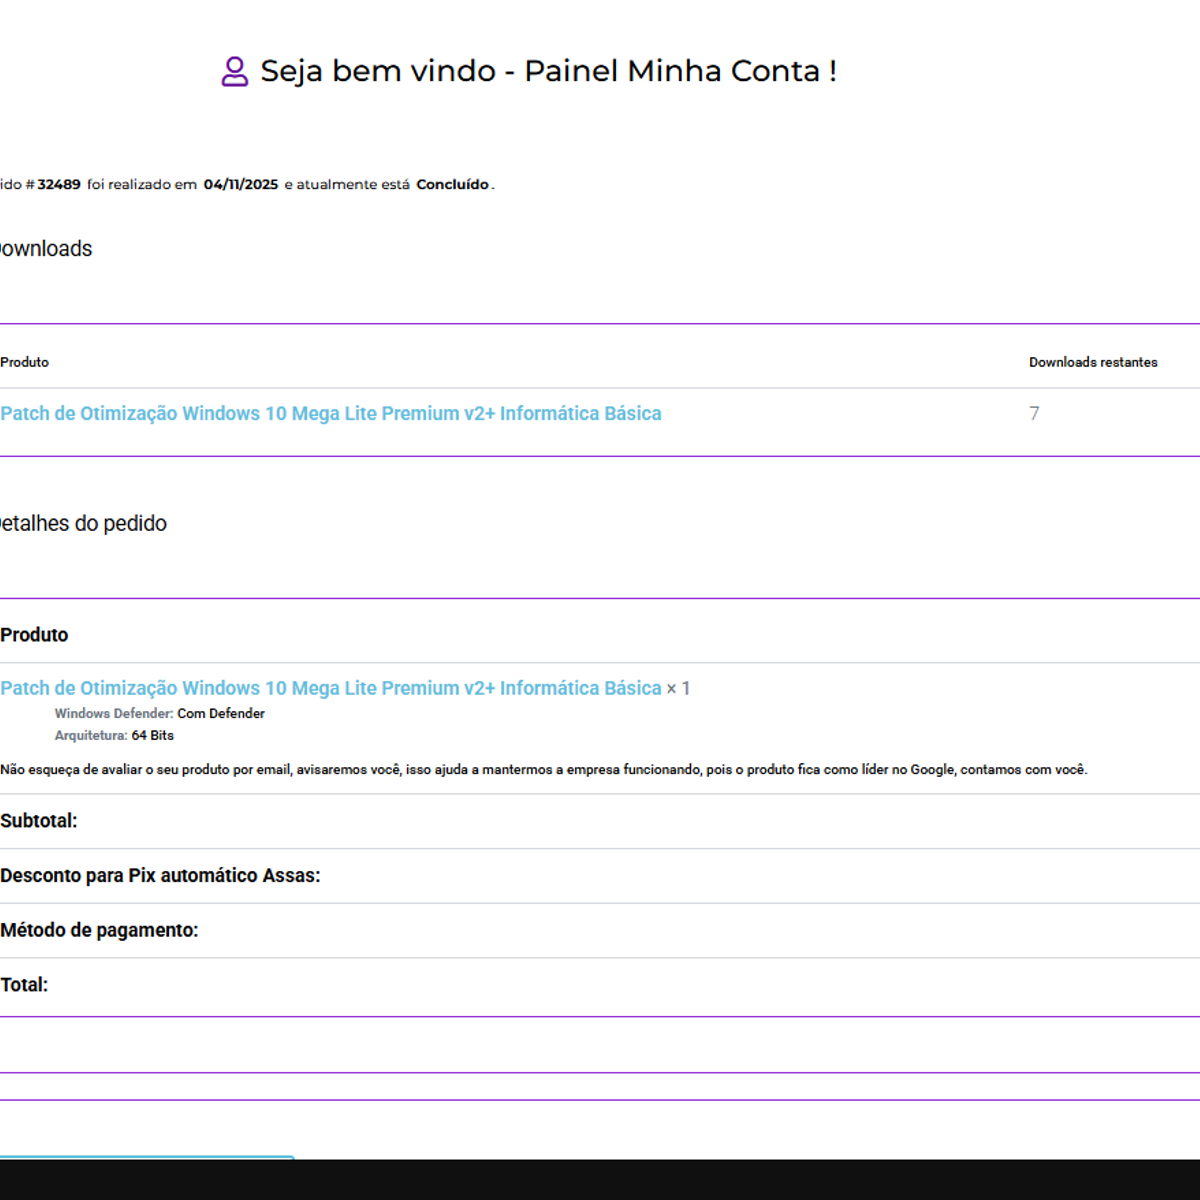Click order number 32489
The width and height of the screenshot is (1200, 1200).
(x=59, y=185)
